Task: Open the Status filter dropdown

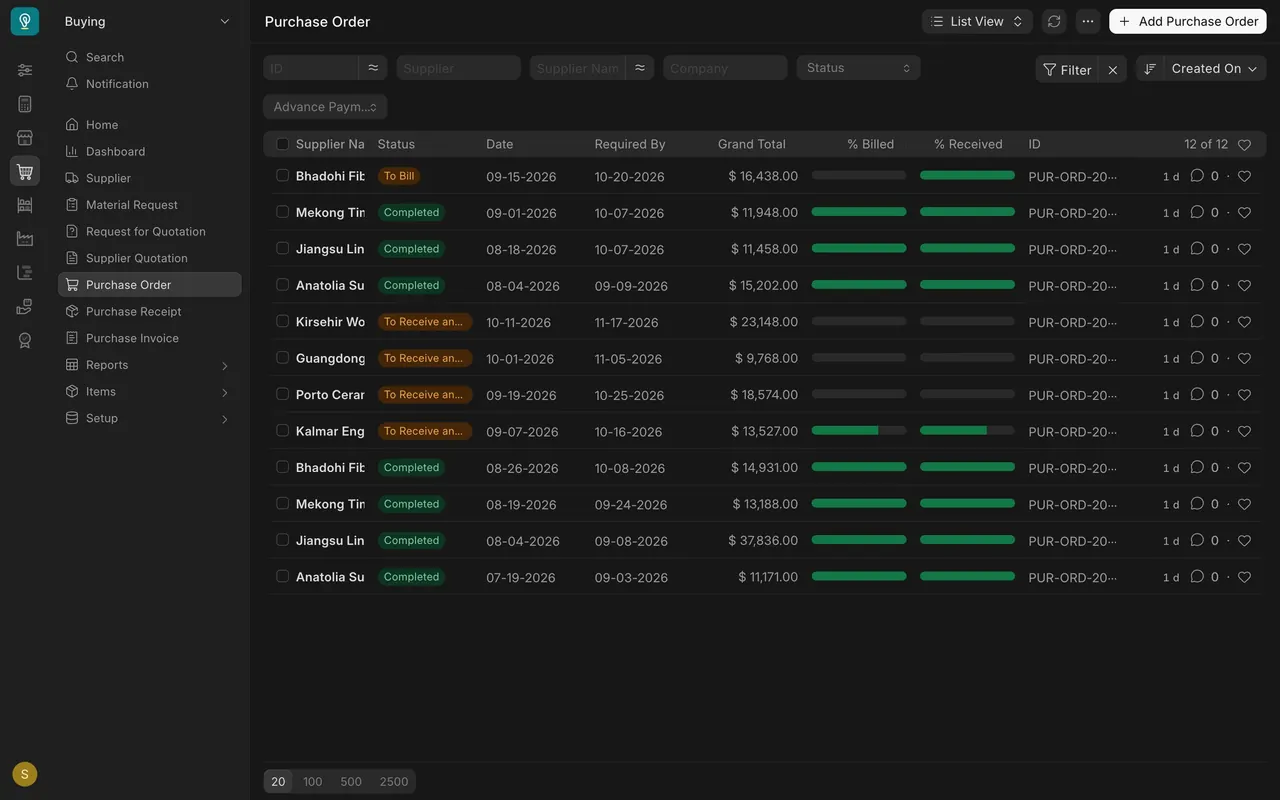Action: [x=858, y=68]
